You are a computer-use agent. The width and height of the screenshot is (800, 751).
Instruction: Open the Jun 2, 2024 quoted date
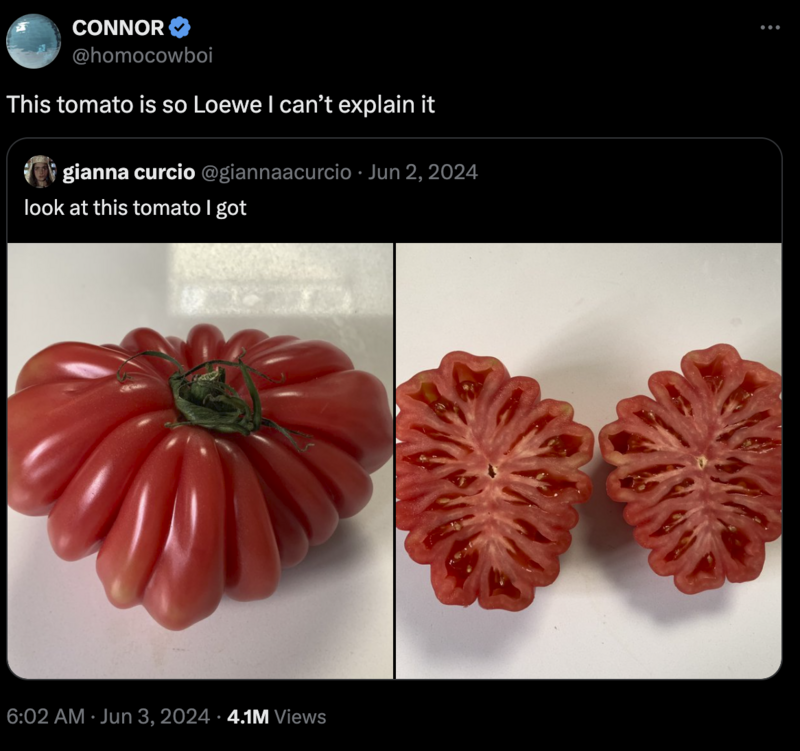click(422, 172)
